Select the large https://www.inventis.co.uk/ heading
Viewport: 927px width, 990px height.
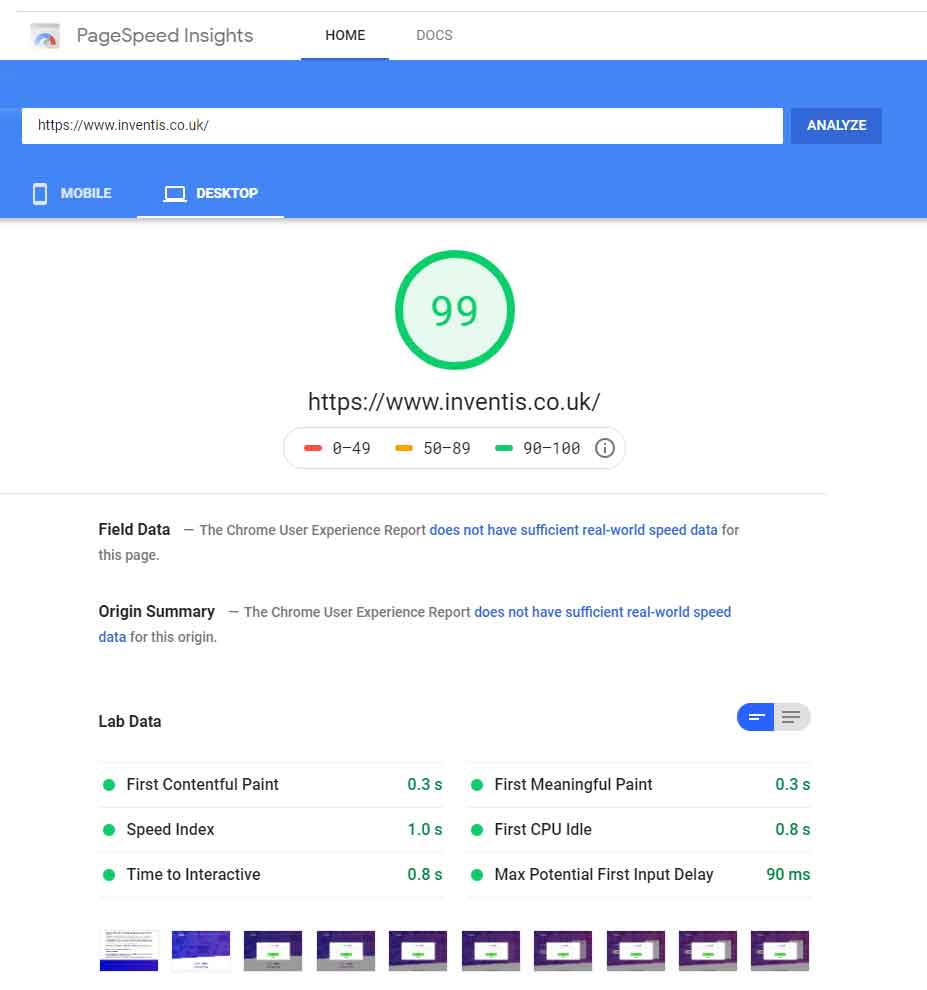454,402
